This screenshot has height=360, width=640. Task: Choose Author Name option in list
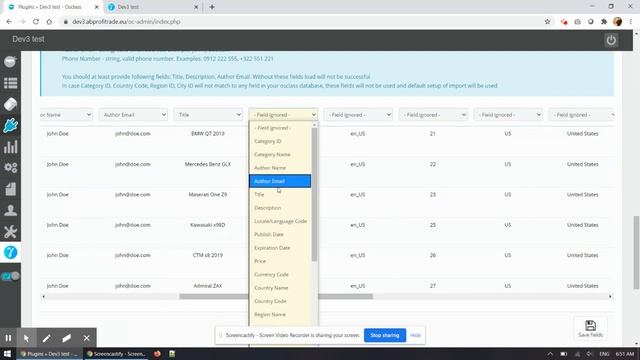pyautogui.click(x=280, y=168)
